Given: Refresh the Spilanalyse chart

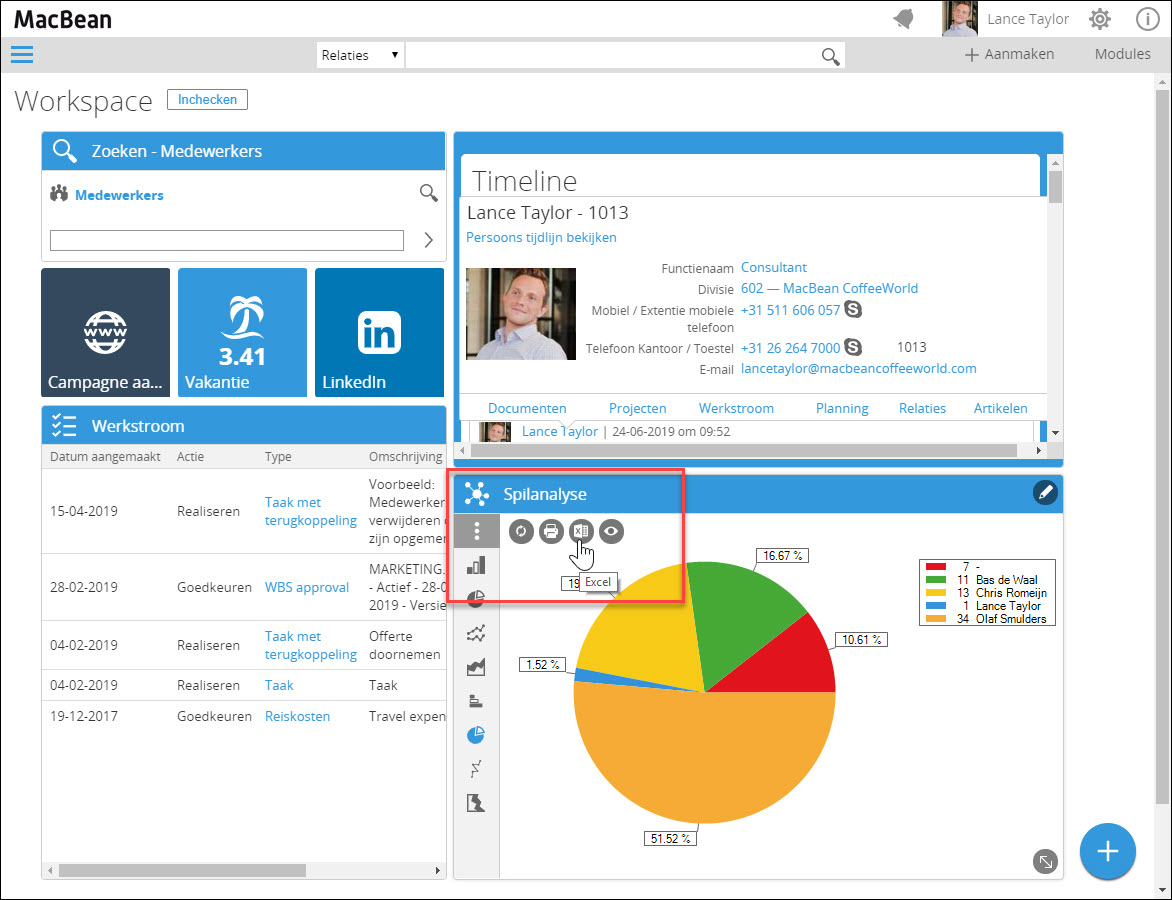Looking at the screenshot, I should point(521,531).
